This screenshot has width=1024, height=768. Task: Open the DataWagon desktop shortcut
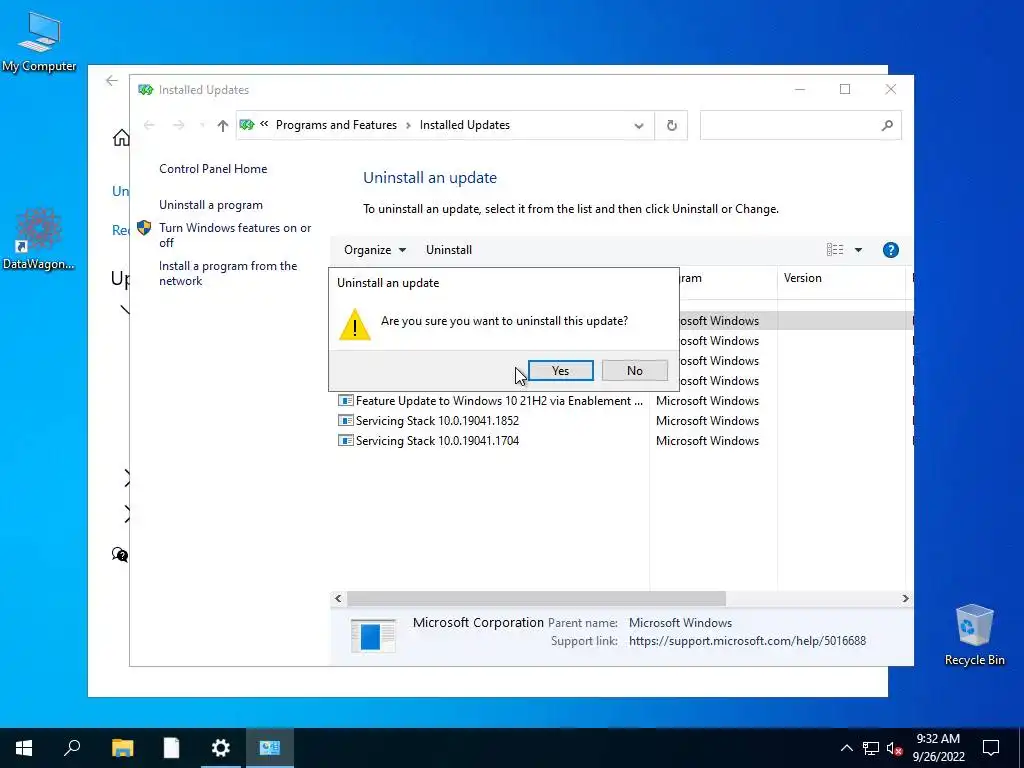(39, 239)
